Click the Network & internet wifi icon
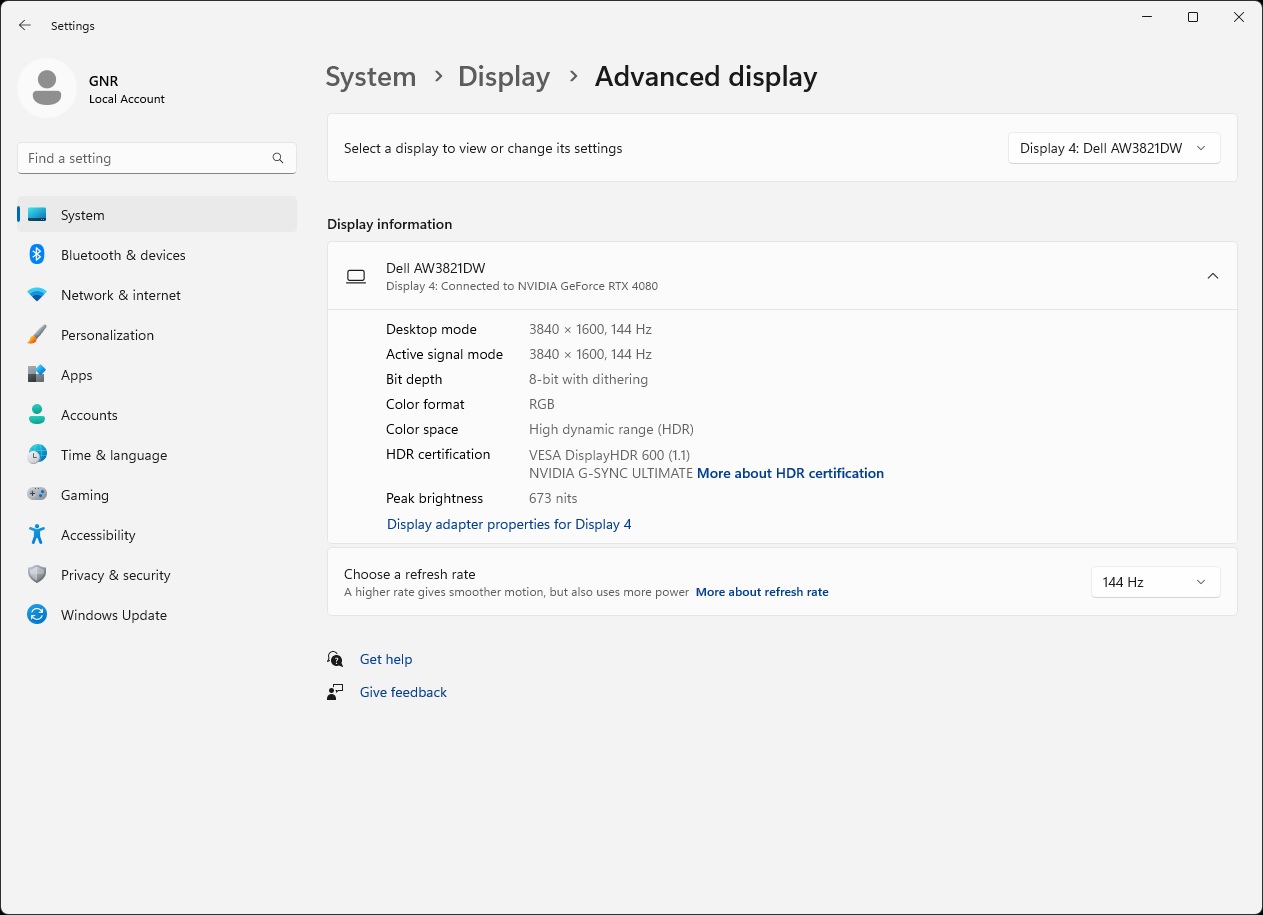 coord(37,295)
